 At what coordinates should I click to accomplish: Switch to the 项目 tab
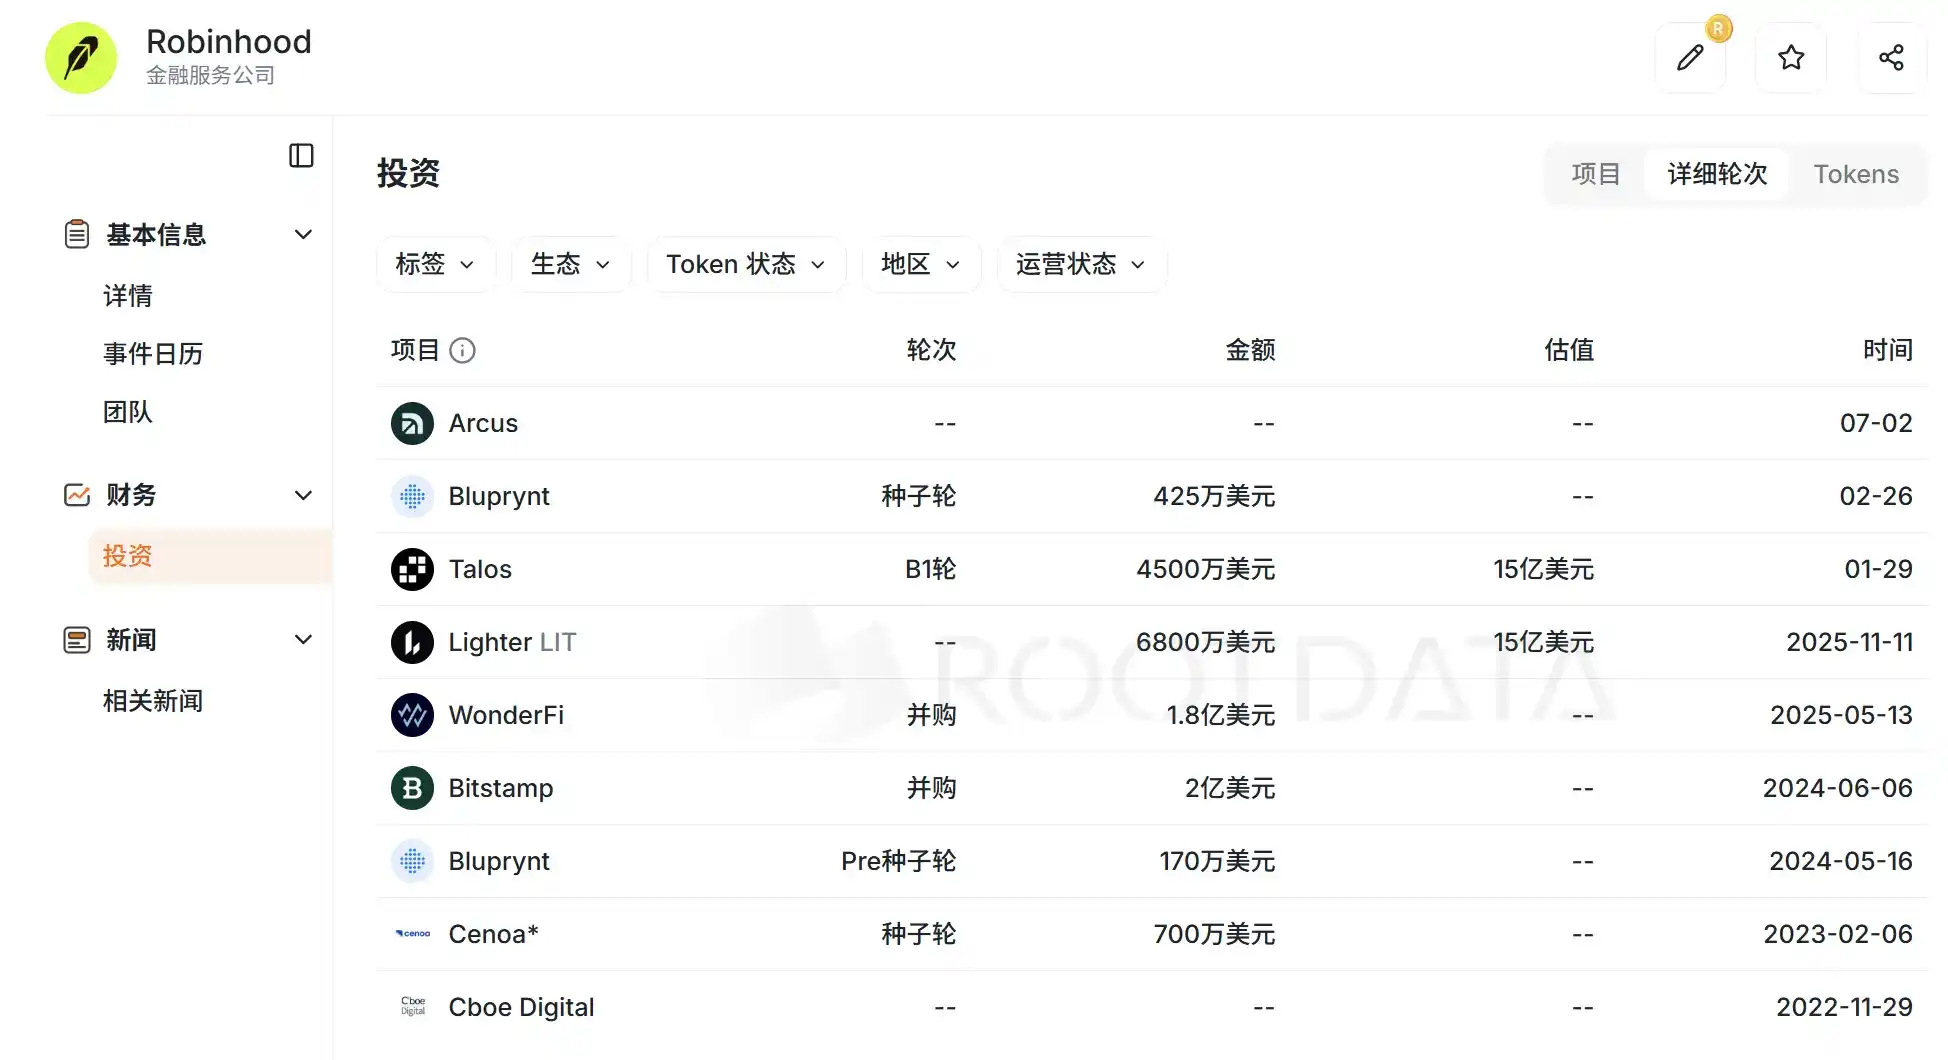pos(1595,174)
